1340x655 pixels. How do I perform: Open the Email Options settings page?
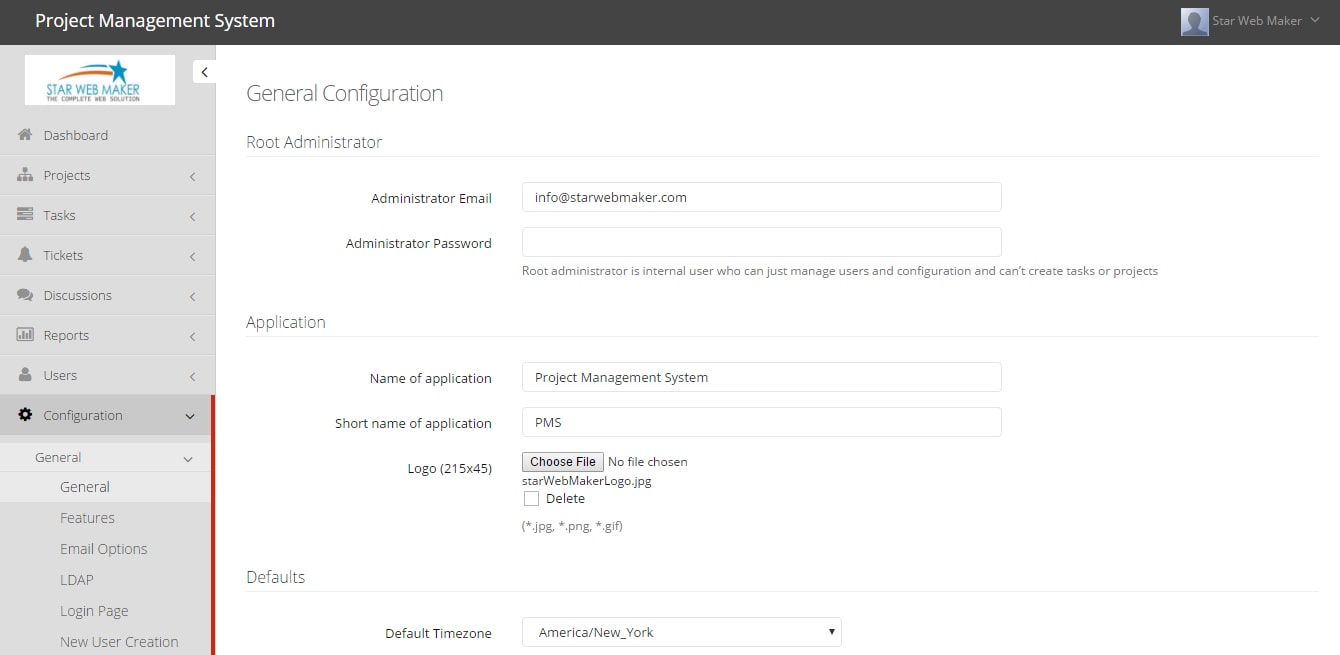pos(103,549)
